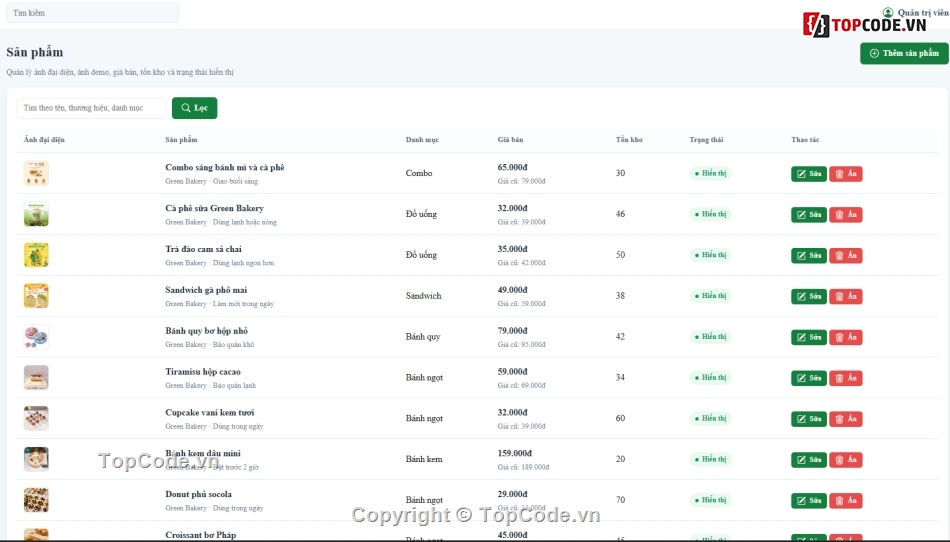
Task: Edit Combo sáng bánh mì và cà phê
Action: [x=808, y=174]
